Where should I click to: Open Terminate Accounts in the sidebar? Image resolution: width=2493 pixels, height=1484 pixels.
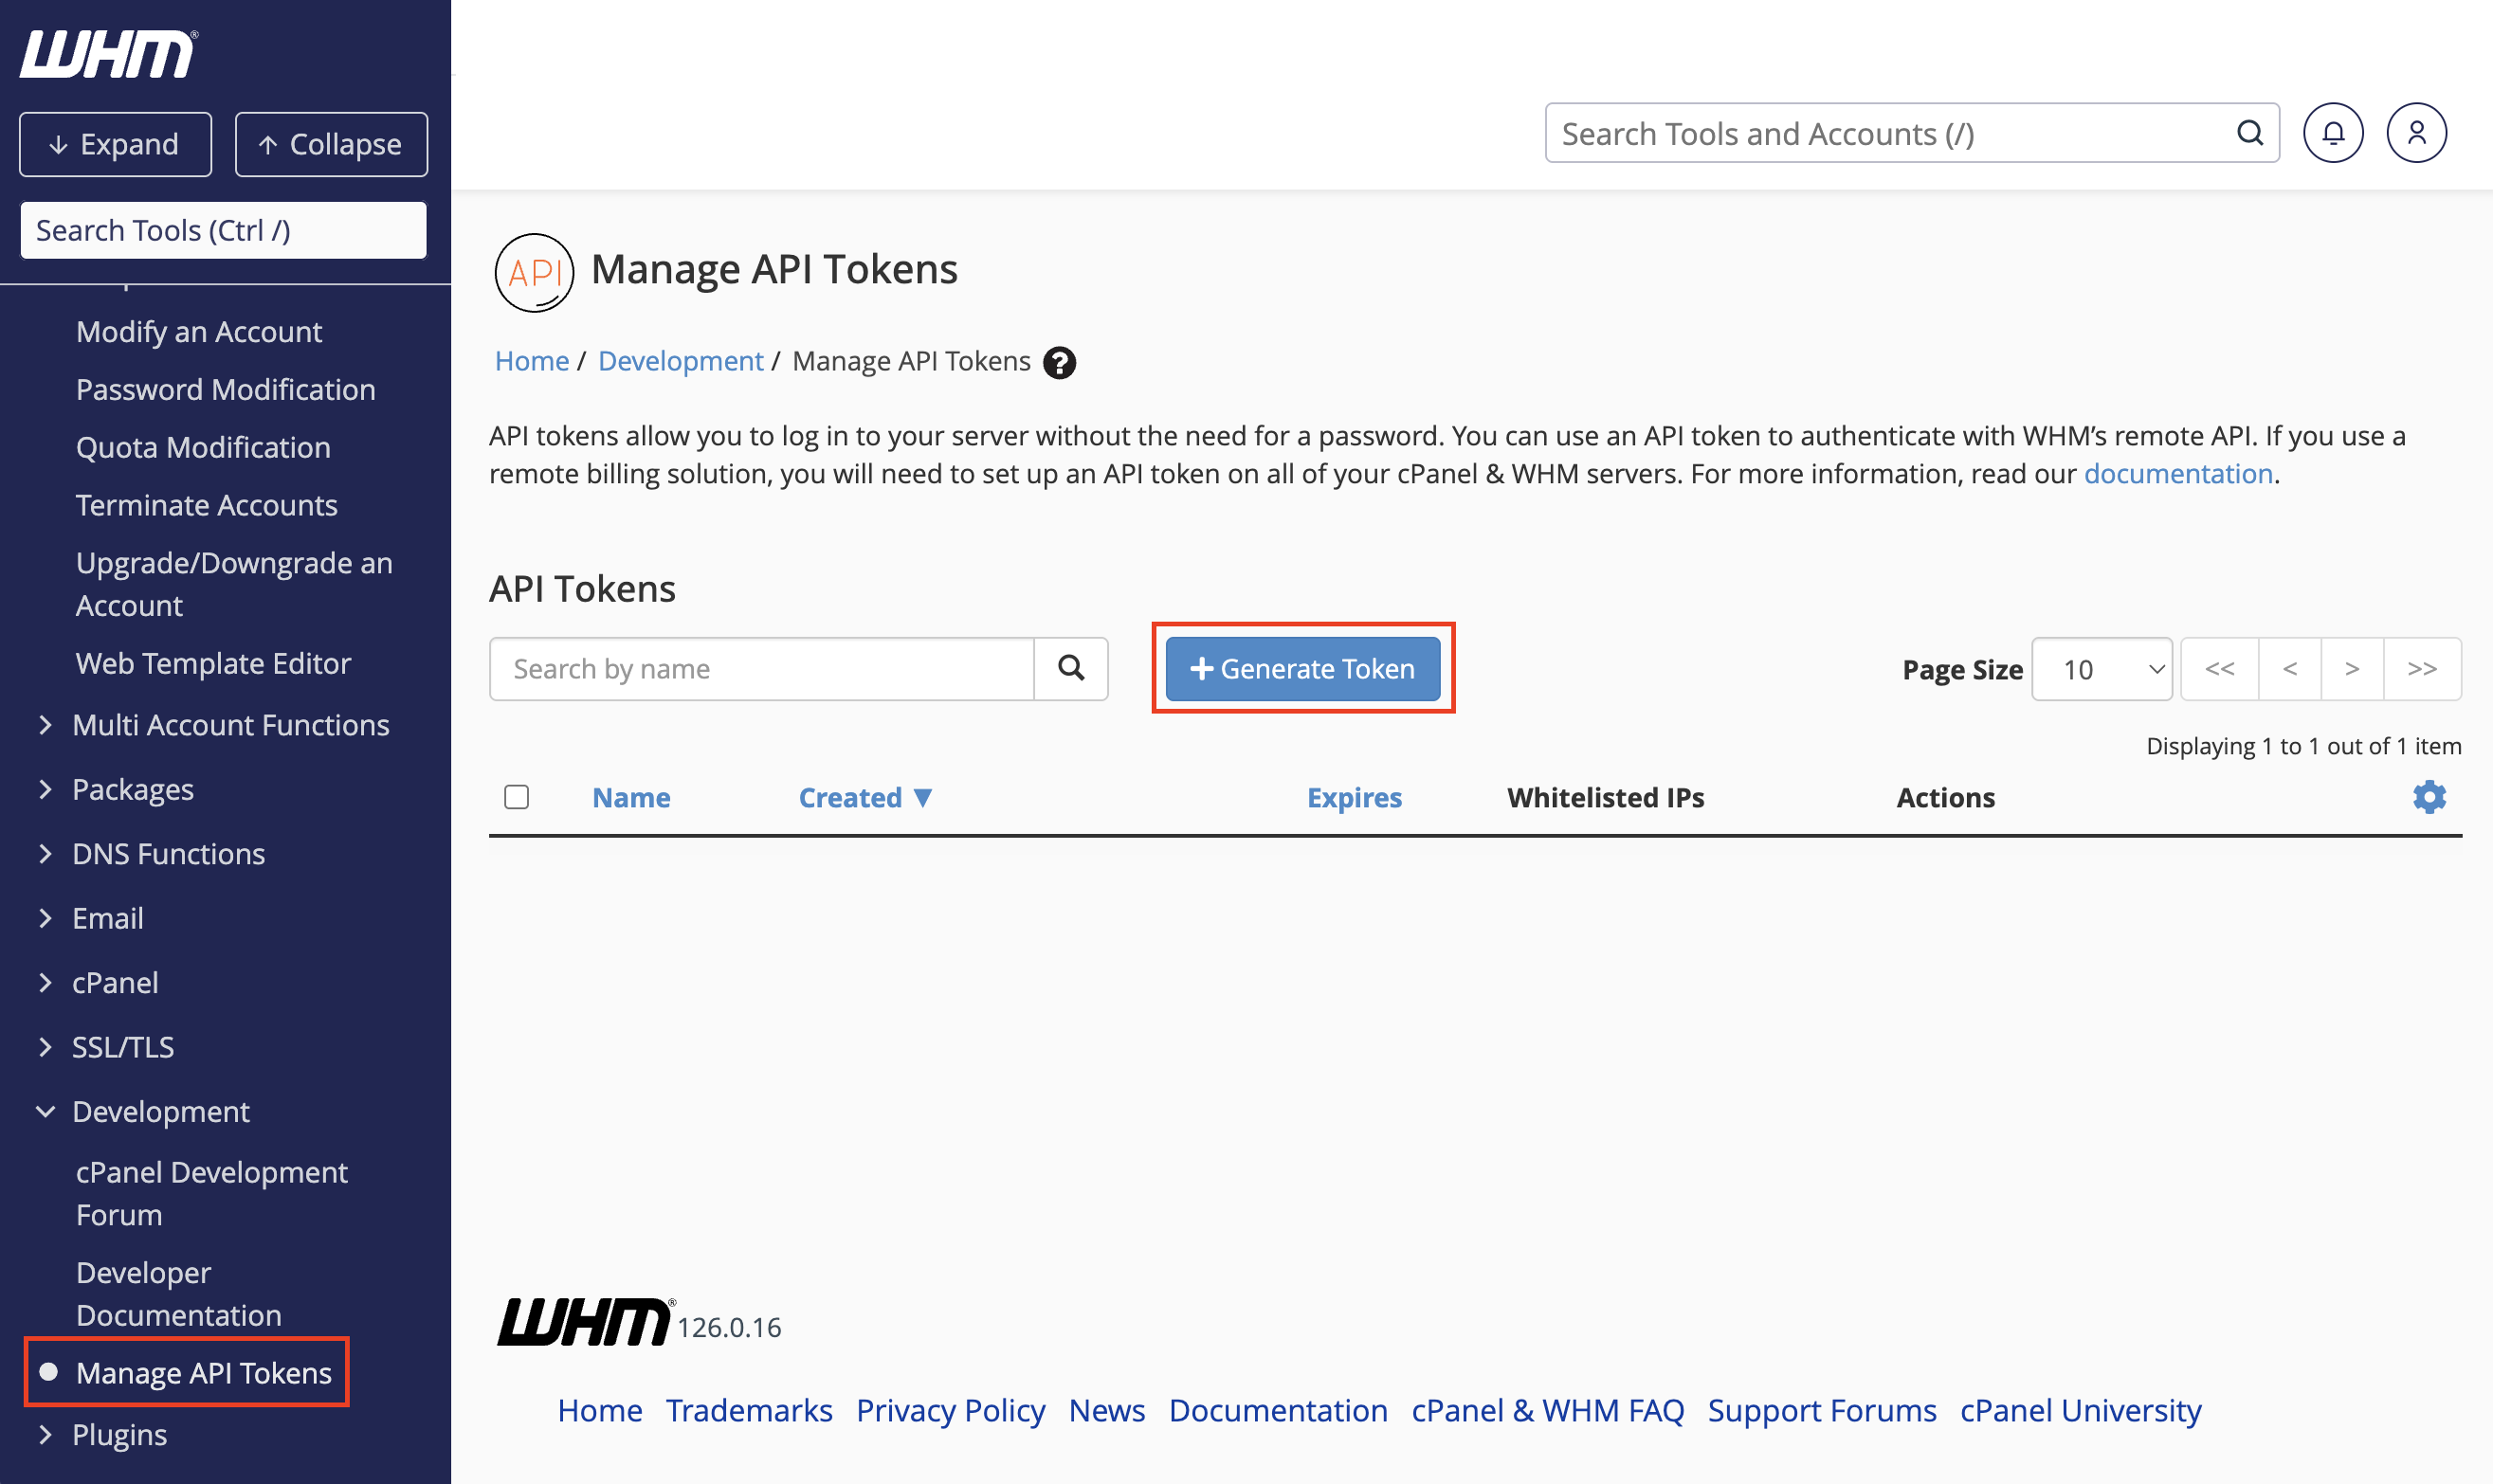pyautogui.click(x=206, y=505)
